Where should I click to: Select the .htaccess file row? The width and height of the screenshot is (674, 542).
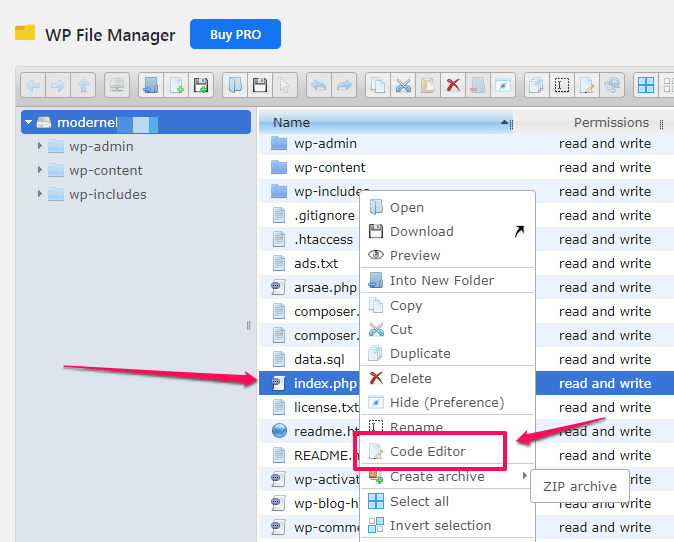(x=466, y=239)
